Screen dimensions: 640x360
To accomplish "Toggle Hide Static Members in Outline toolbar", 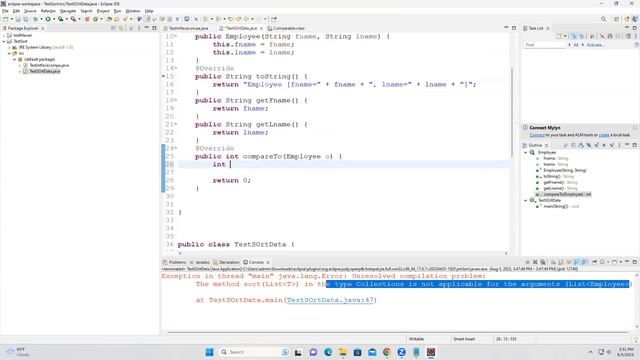I will (597, 145).
